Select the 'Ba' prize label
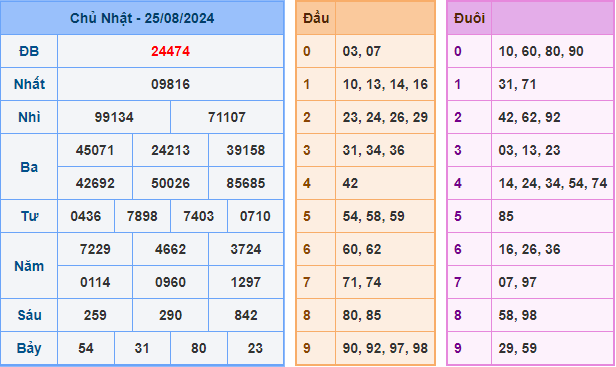Screen dimensions: 616x367 coord(29,167)
